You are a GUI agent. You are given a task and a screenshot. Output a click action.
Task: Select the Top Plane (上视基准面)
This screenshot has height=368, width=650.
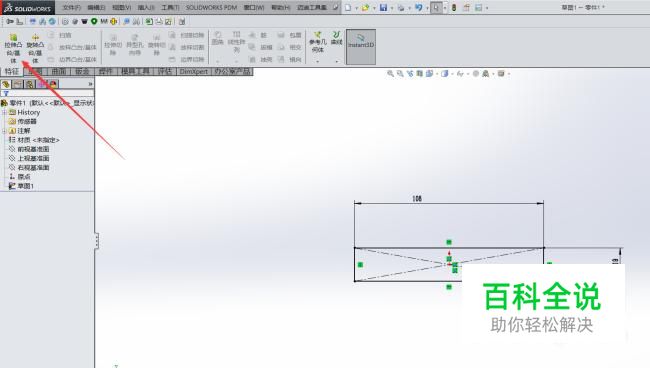[x=29, y=158]
